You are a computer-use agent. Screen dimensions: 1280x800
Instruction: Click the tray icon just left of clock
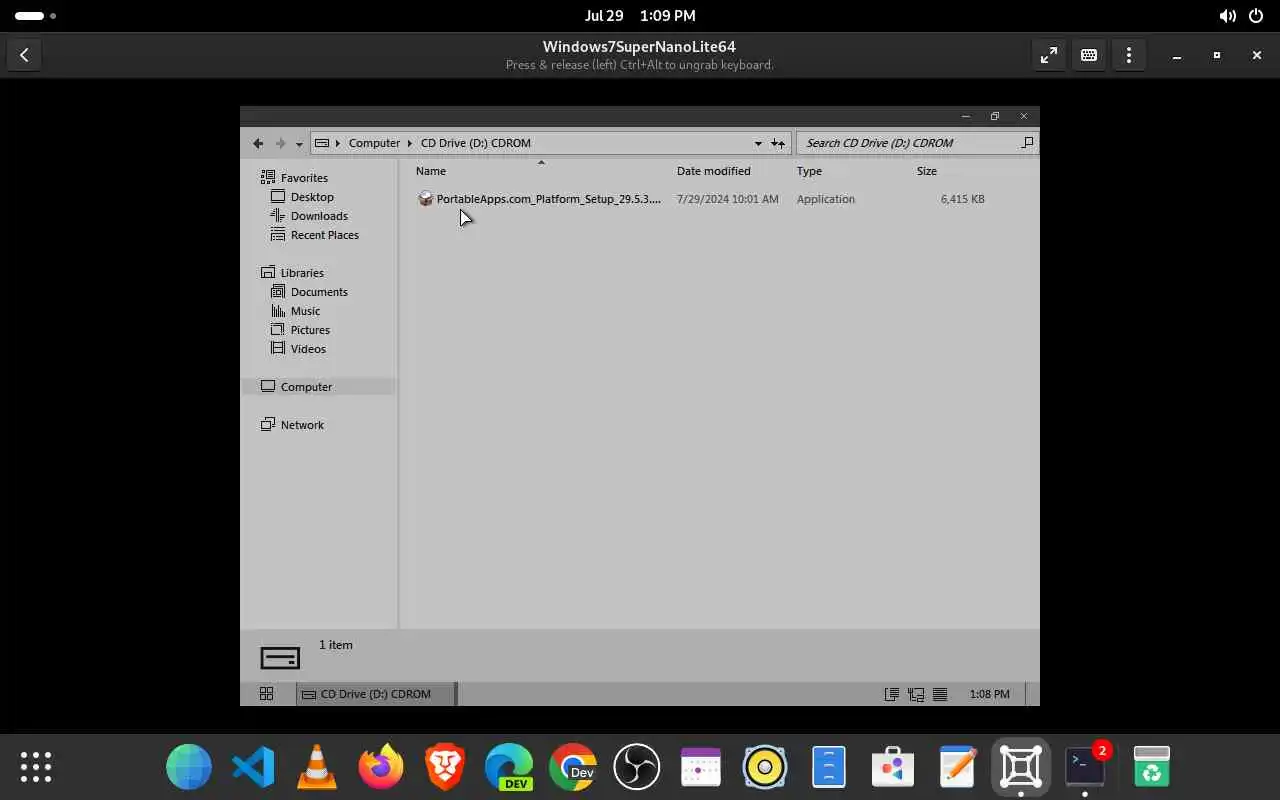(940, 694)
